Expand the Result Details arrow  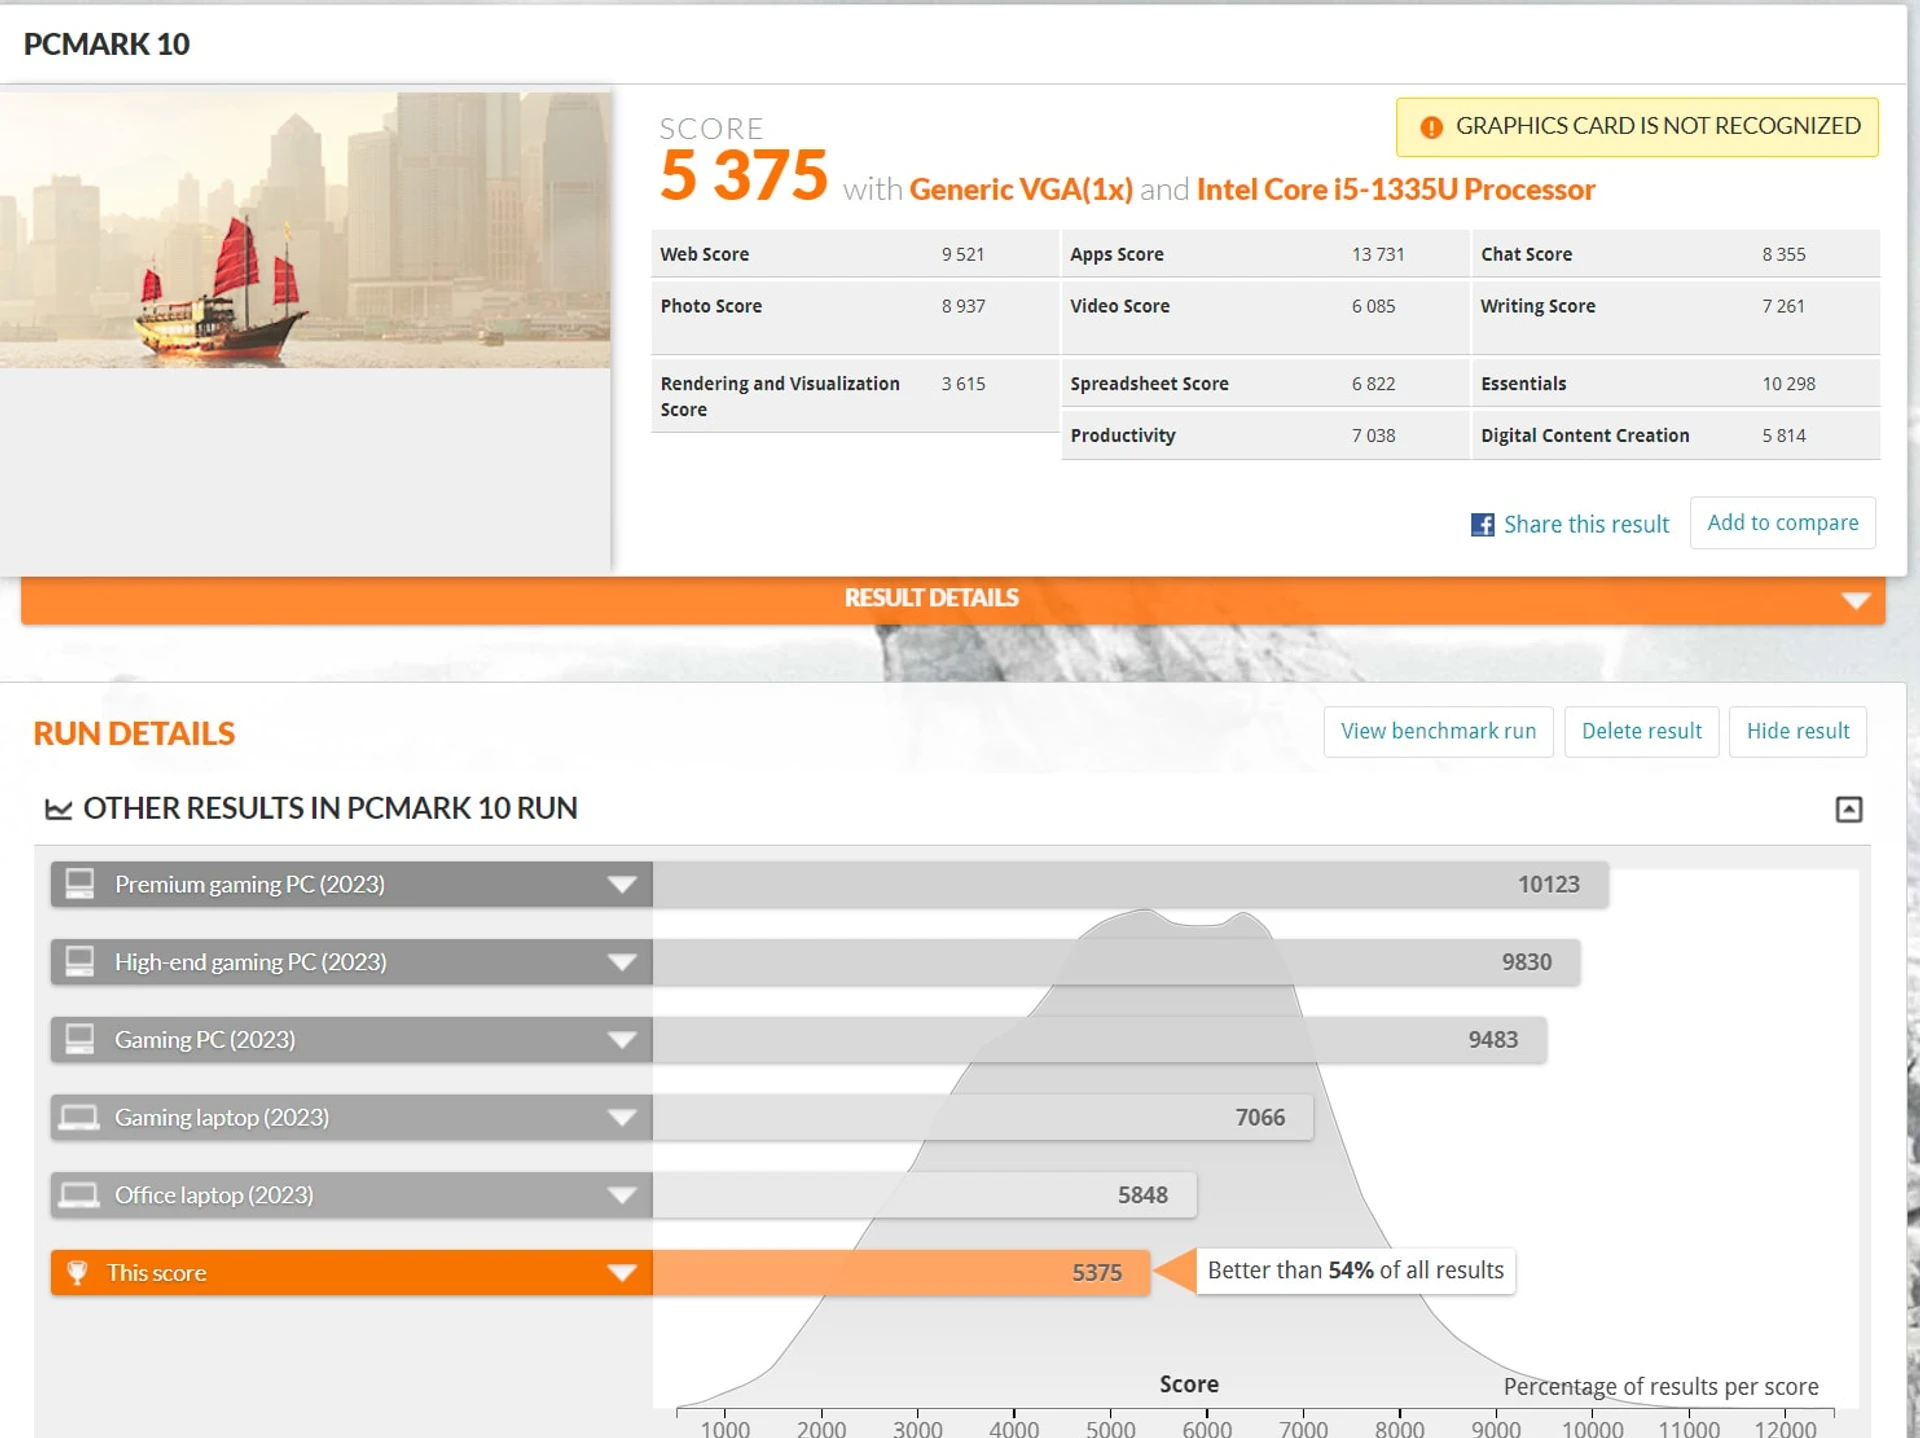coord(1855,600)
